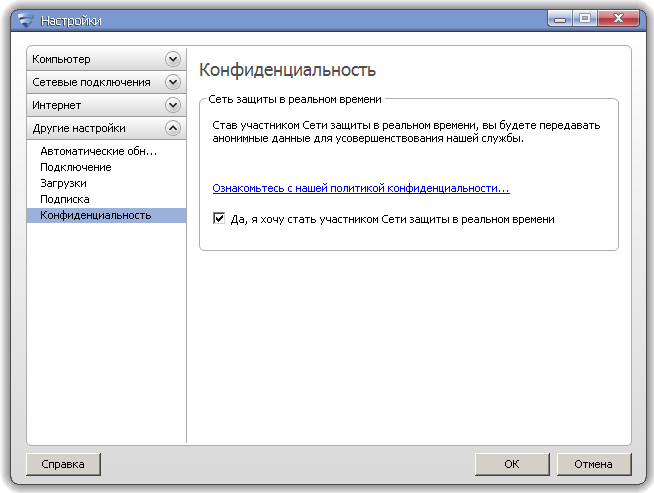Go to the Загрузки settings item
This screenshot has width=654, height=493.
(63, 183)
